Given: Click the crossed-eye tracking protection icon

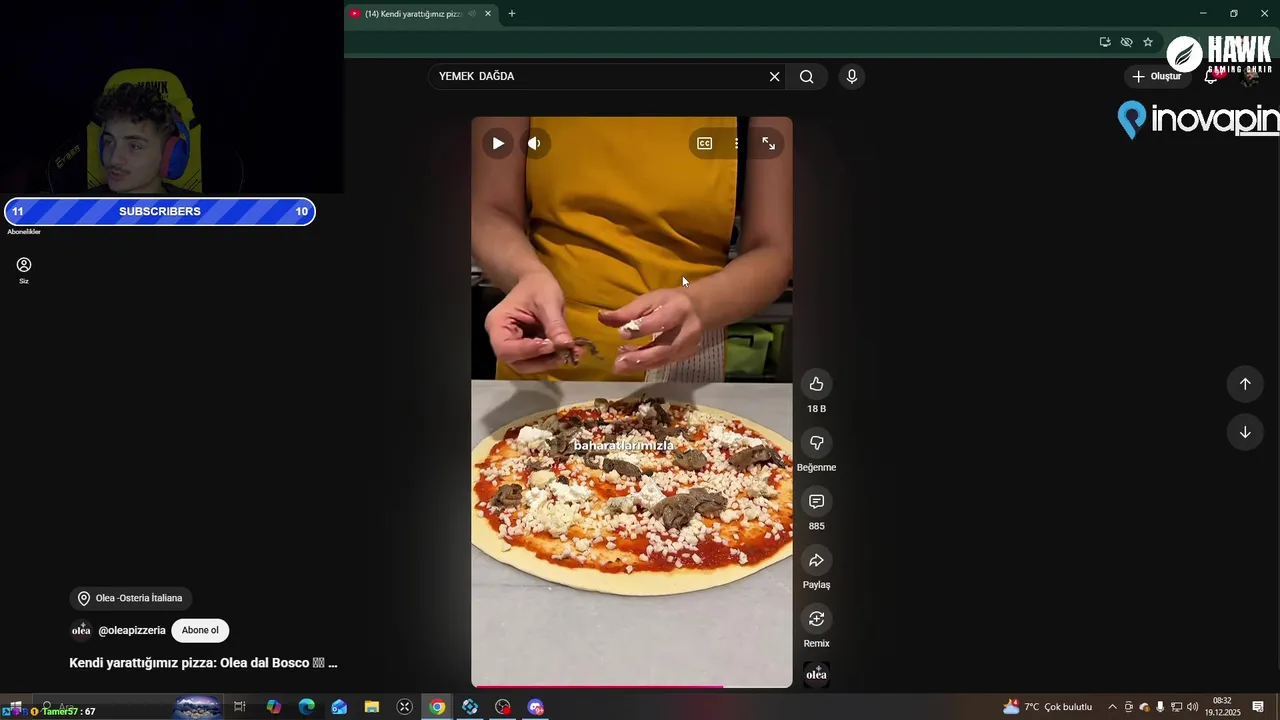Looking at the screenshot, I should pyautogui.click(x=1126, y=42).
